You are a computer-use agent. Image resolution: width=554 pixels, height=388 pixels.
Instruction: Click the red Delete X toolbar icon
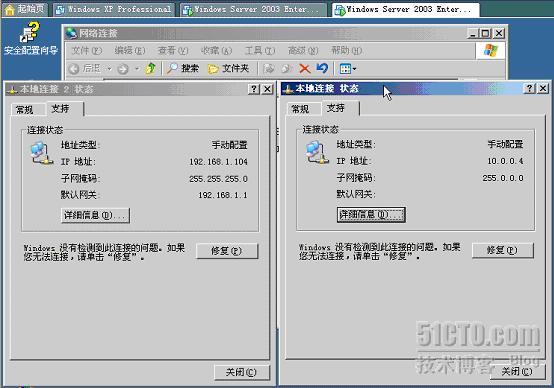(x=305, y=69)
